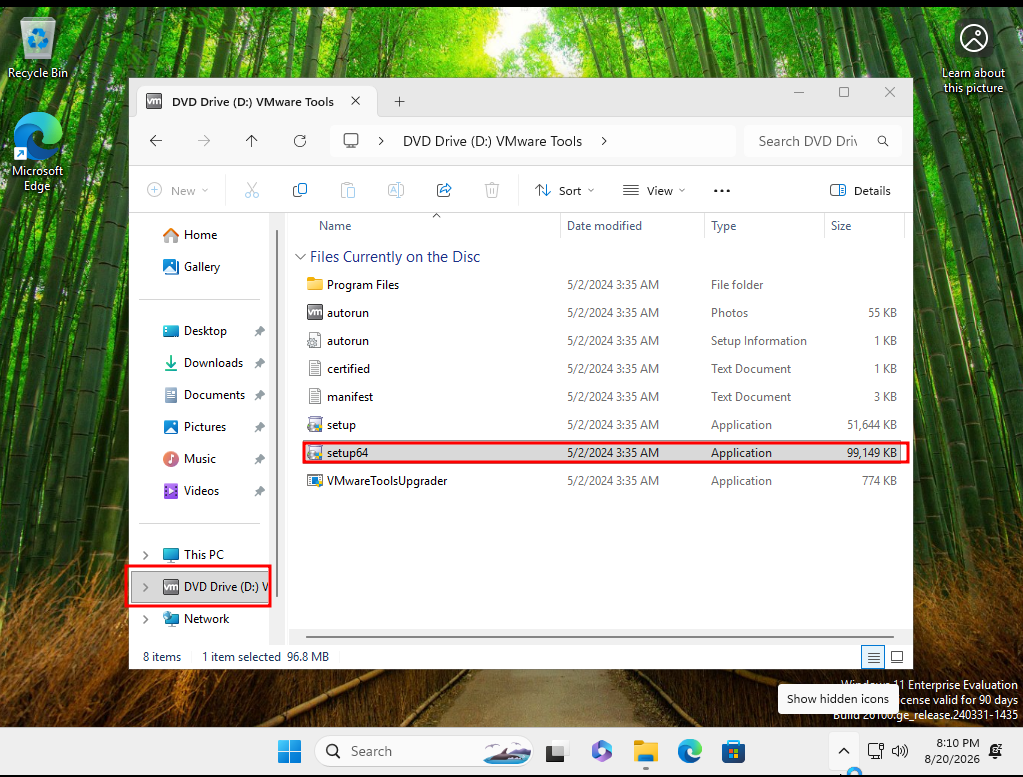Select DVD Drive (D:) VMware Tools tab
The image size is (1023, 777).
pyautogui.click(x=252, y=102)
